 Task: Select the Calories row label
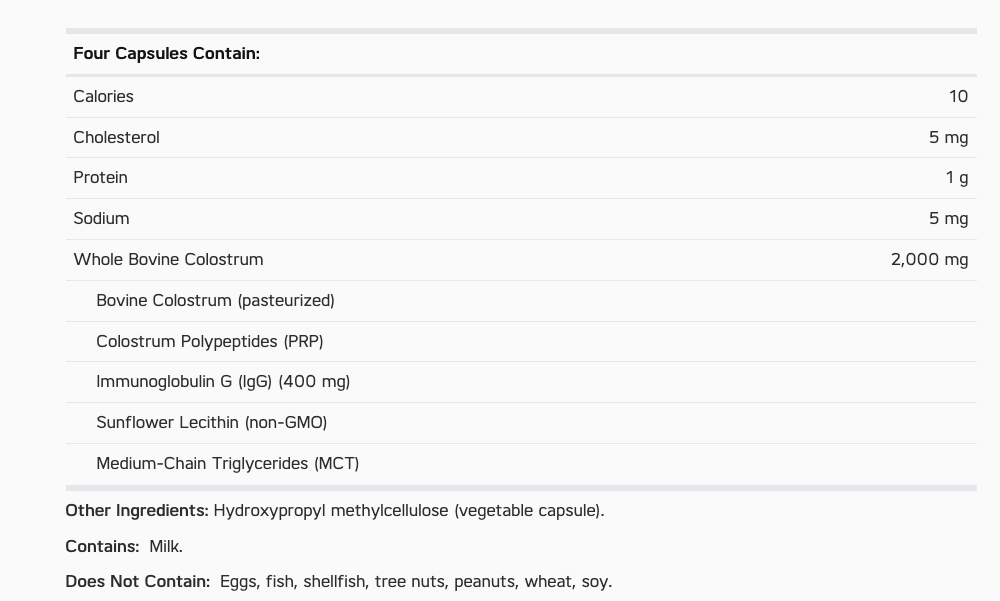click(103, 96)
